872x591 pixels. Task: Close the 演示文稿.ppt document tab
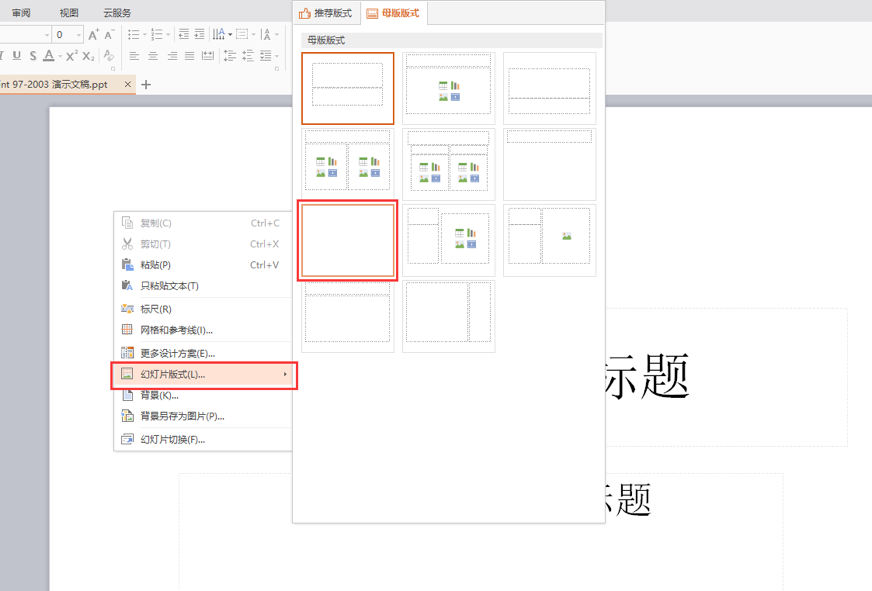[x=127, y=84]
